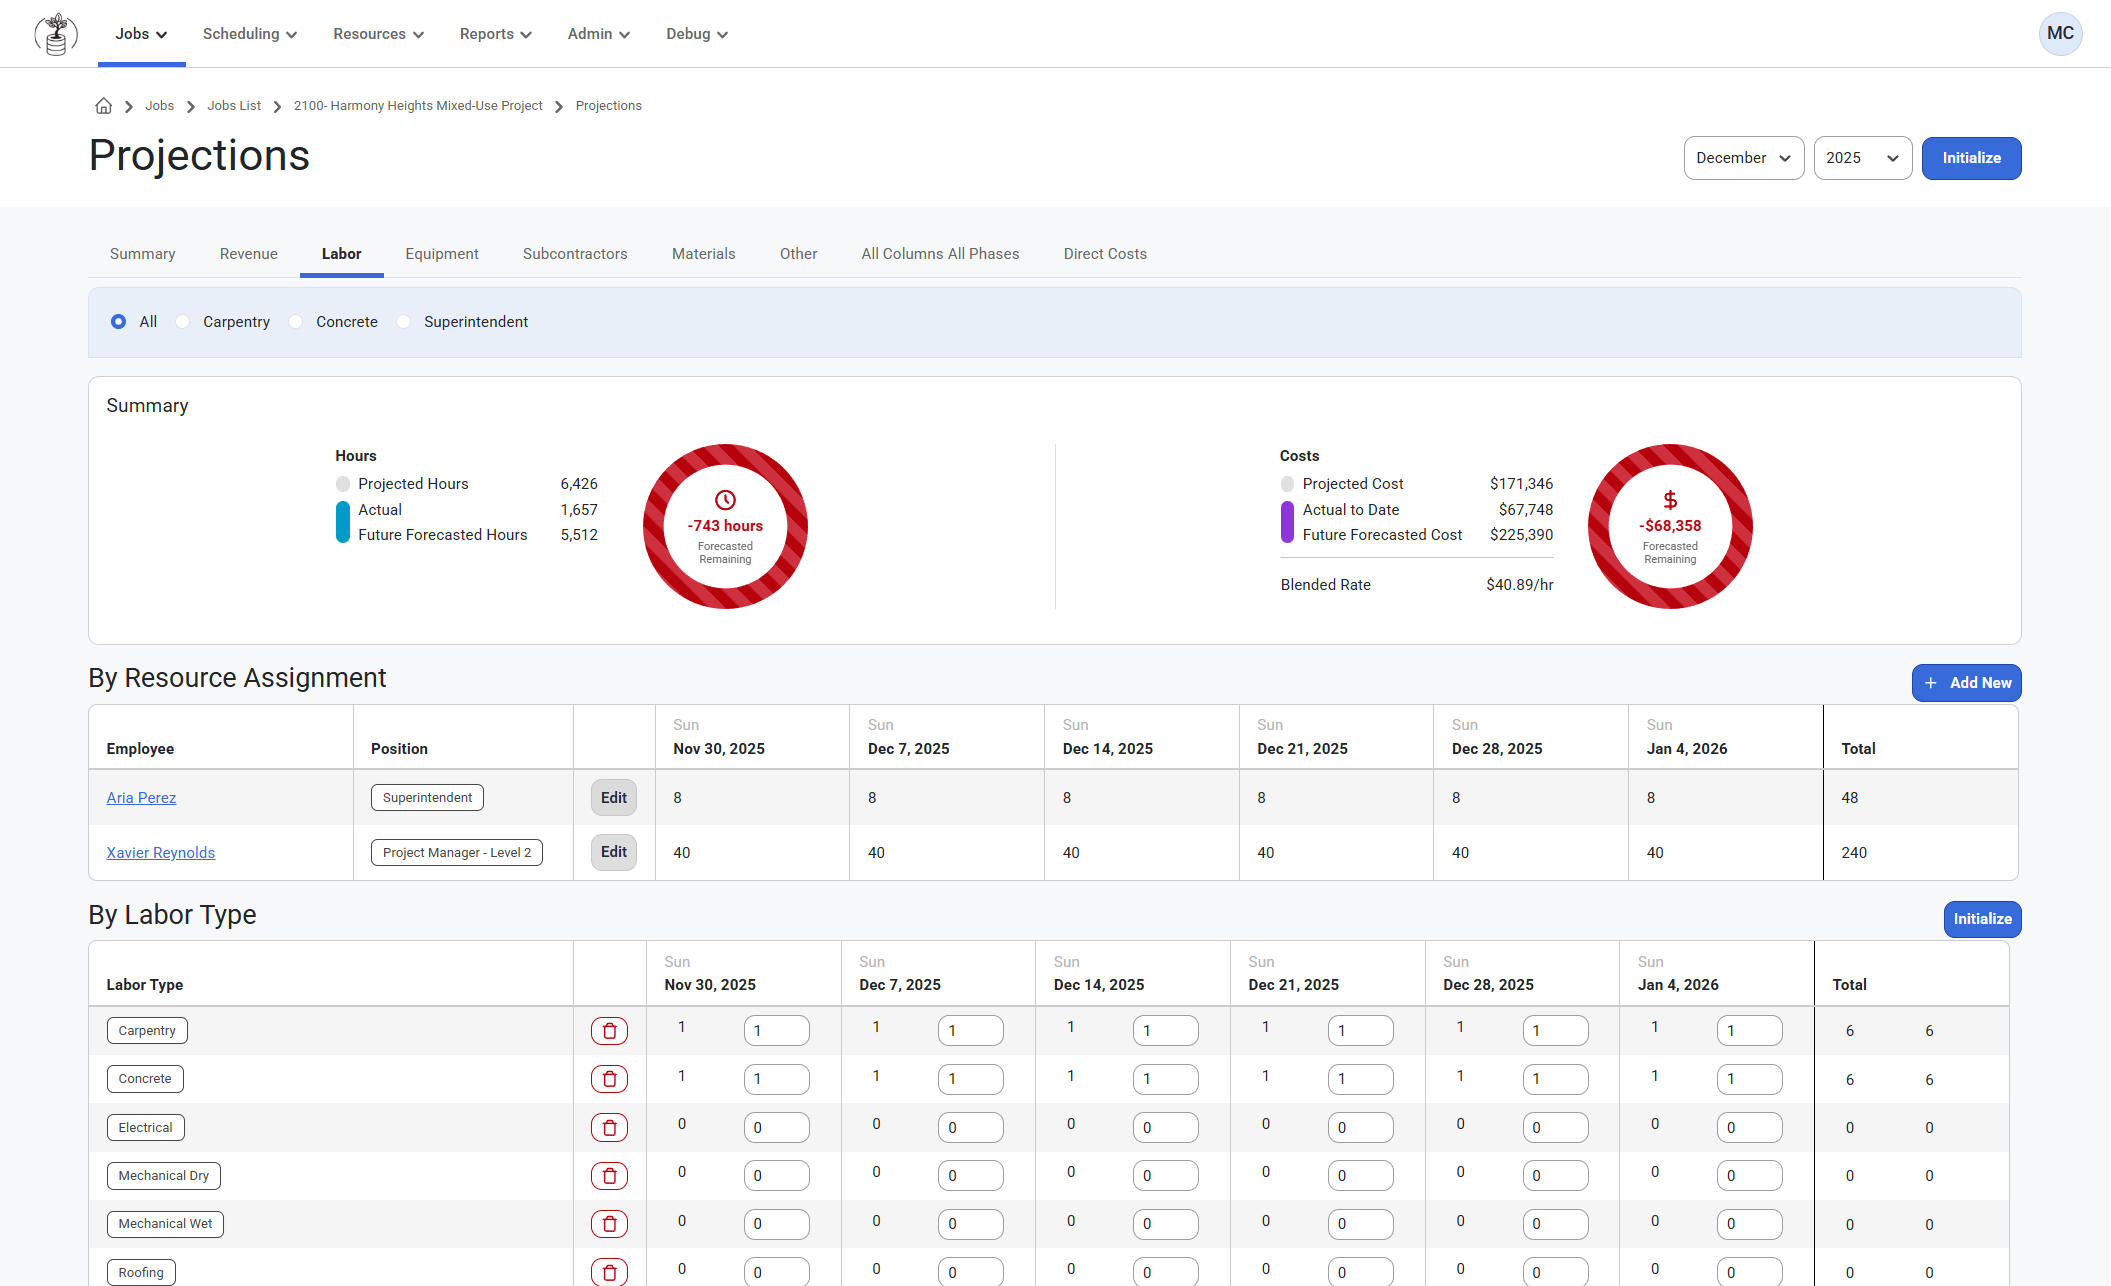Click trash icon for Concrete row
The width and height of the screenshot is (2111, 1286).
(609, 1079)
